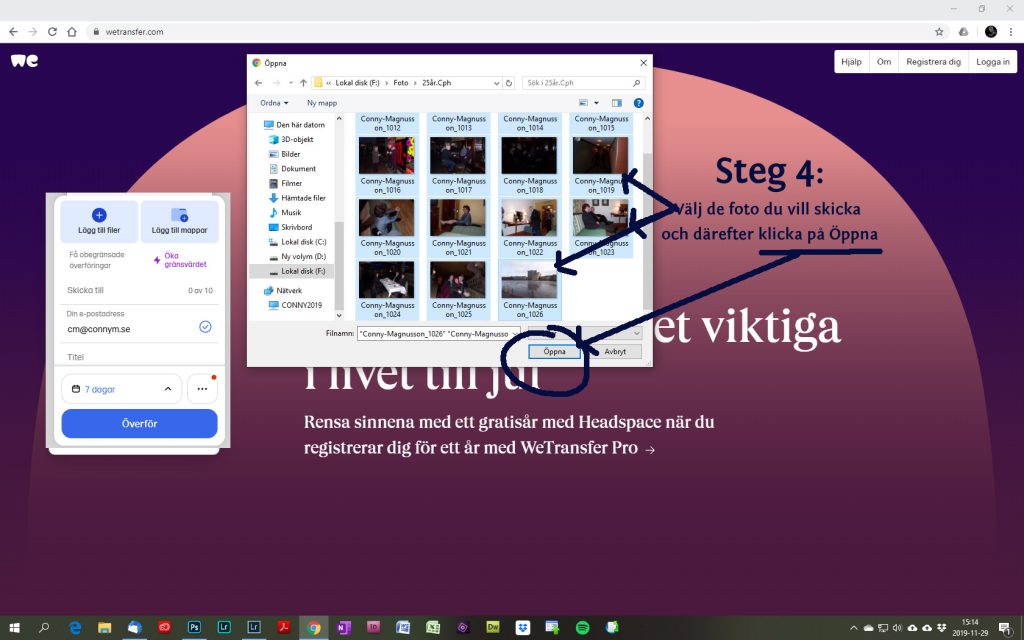Screen dimensions: 1024x640
Task: Click the WeTransfer logo
Action: [x=25, y=61]
